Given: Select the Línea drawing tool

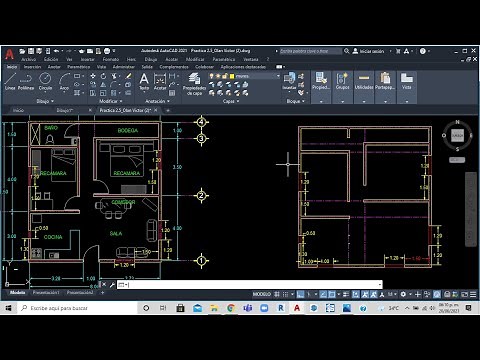Looking at the screenshot, I should click(10, 81).
